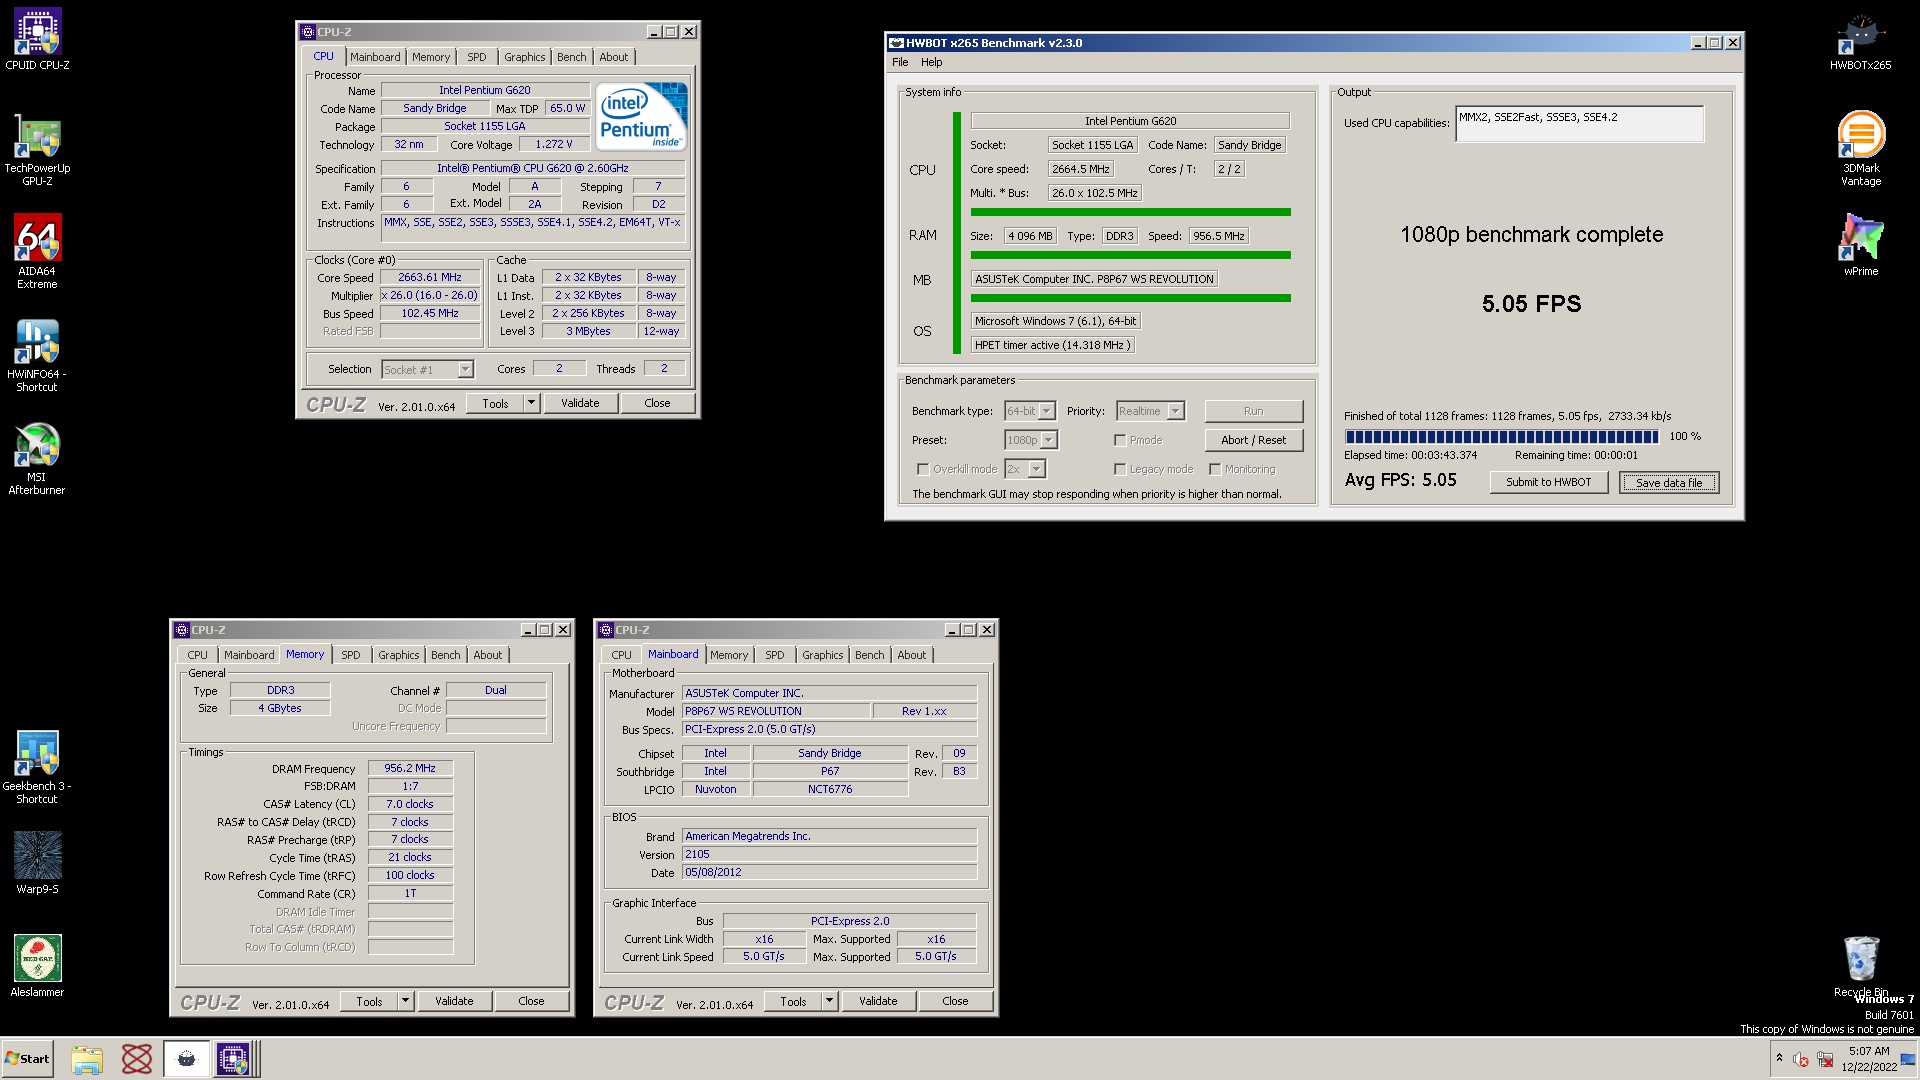Viewport: 1920px width, 1080px height.
Task: Open Windows Explorer from the taskbar
Action: click(87, 1059)
